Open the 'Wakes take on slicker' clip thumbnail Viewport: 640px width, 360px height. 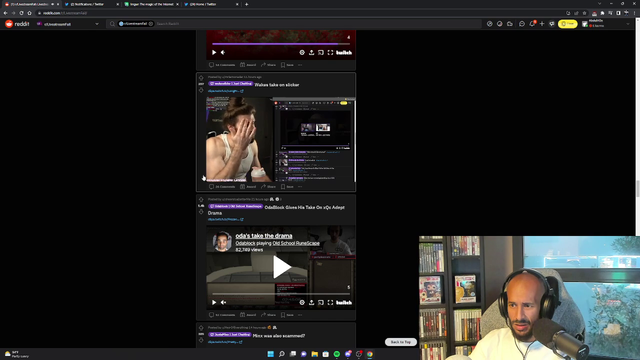click(x=281, y=140)
